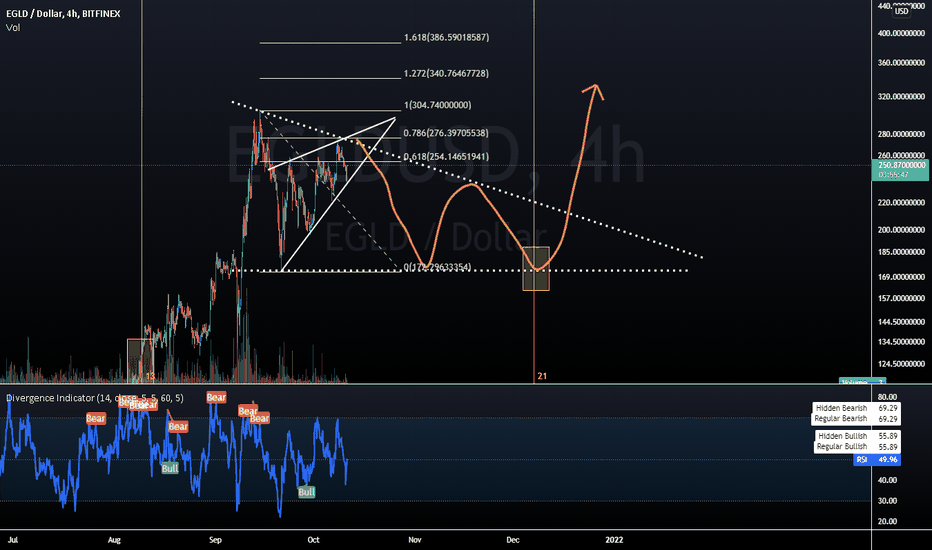Click Dec on the time axis
The height and width of the screenshot is (550, 932).
tap(512, 540)
